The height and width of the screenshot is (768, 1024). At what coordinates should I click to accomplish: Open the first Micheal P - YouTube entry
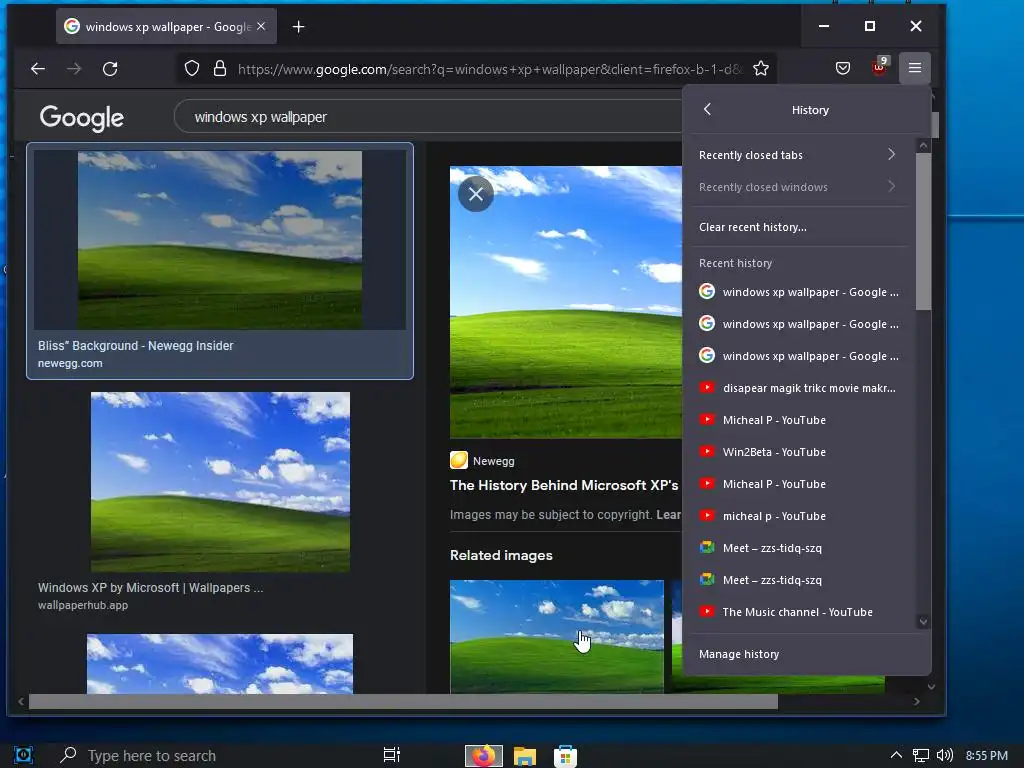[799, 420]
